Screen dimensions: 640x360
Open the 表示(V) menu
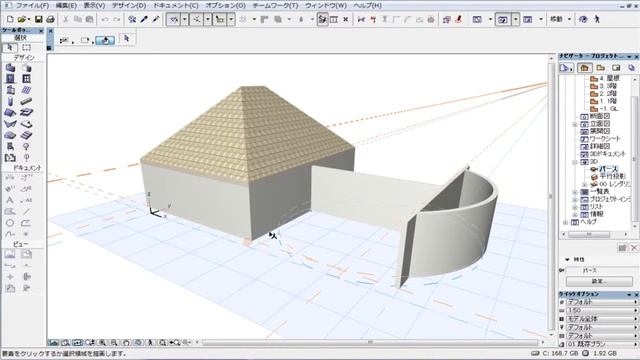coord(94,5)
